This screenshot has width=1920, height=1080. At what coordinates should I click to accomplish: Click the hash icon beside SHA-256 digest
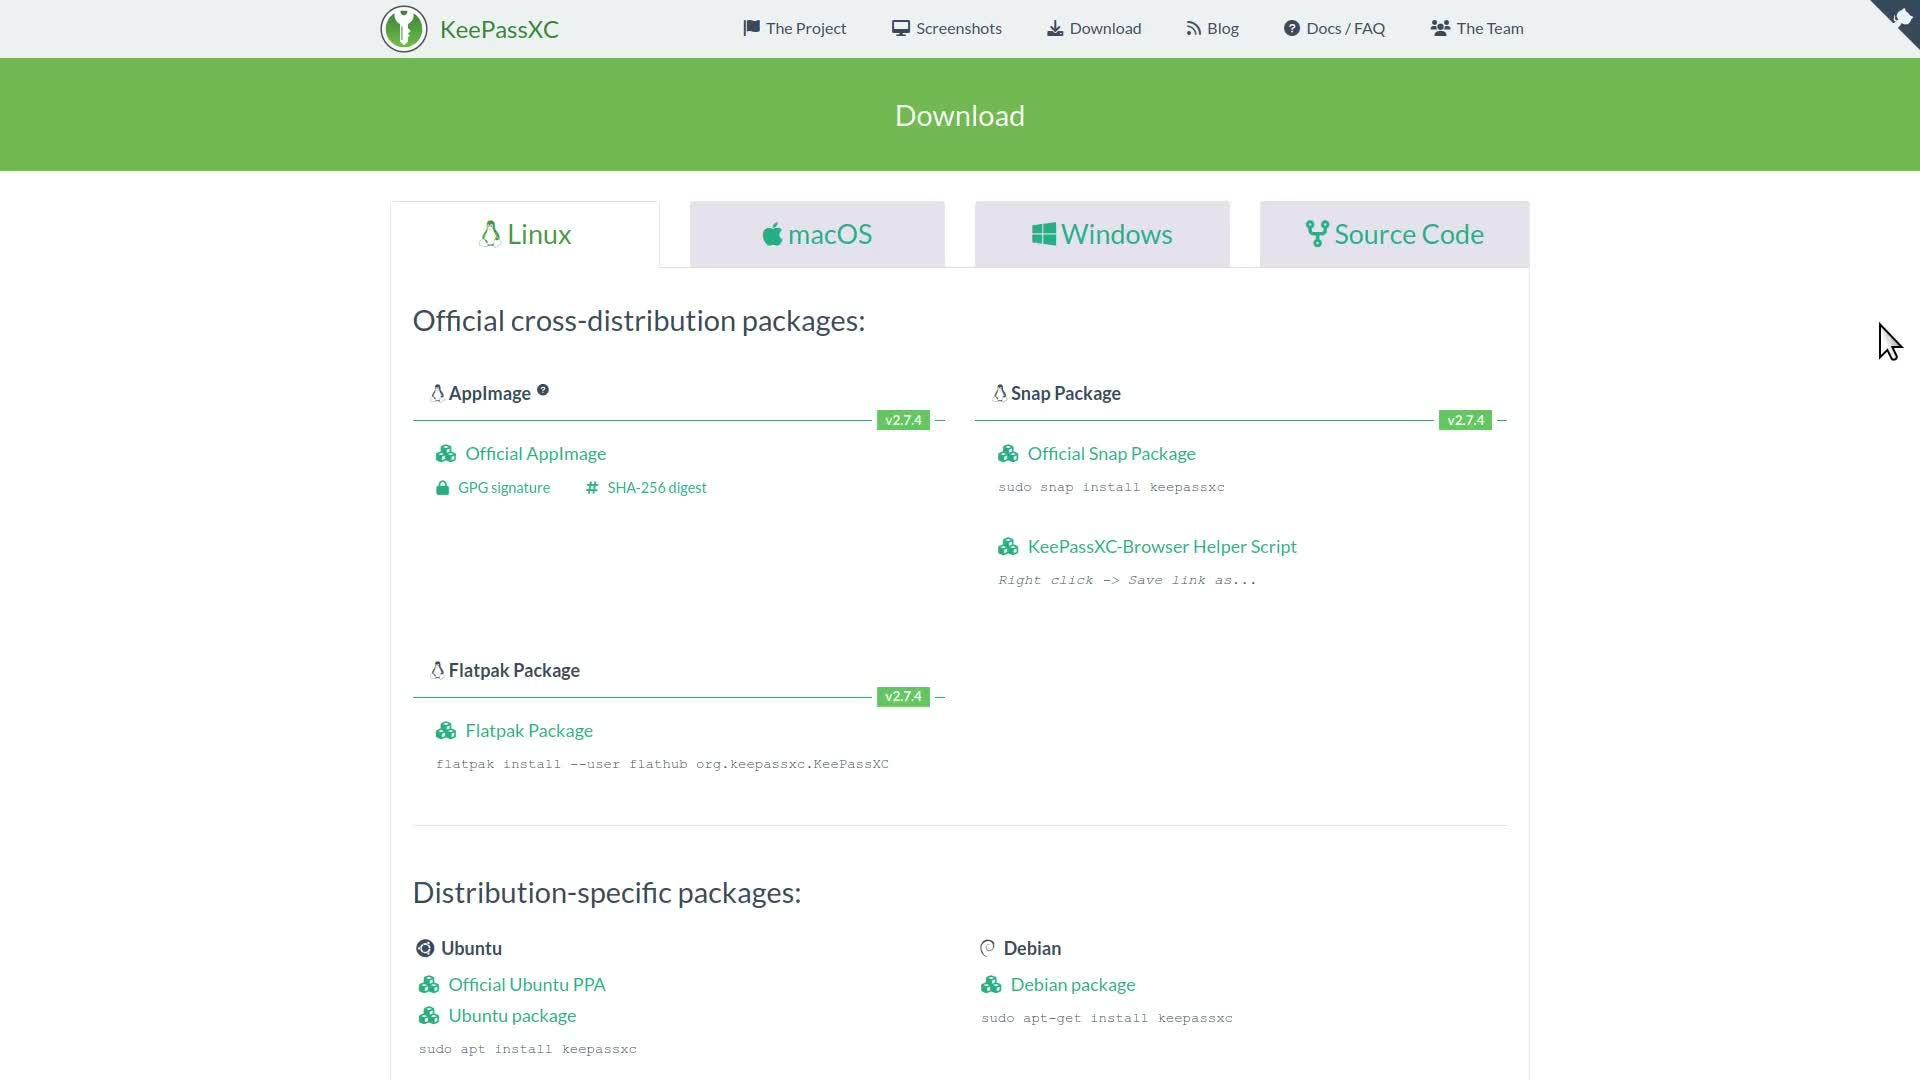tap(592, 488)
